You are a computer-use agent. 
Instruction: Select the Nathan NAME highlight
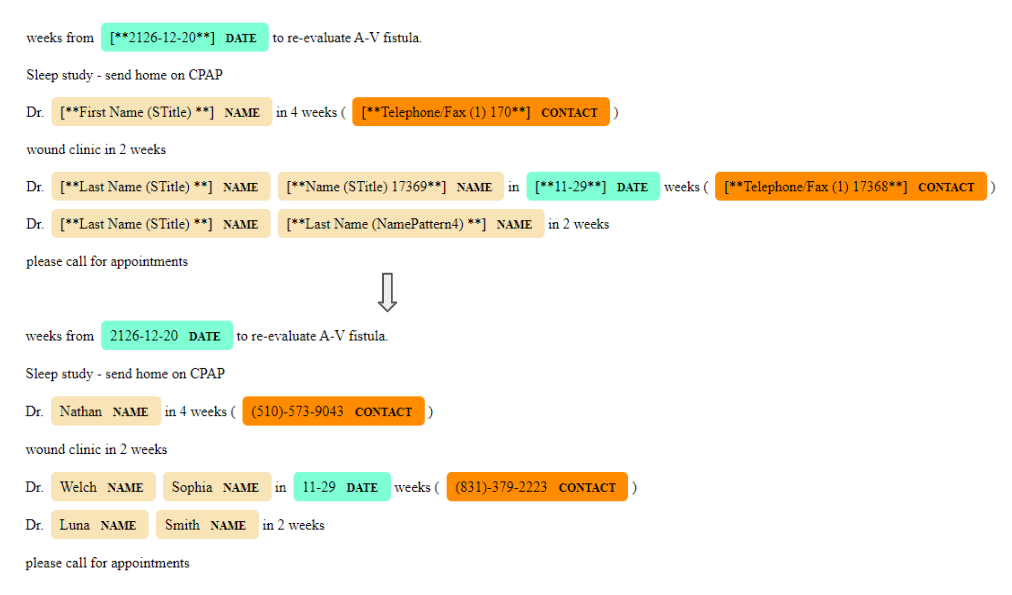coord(105,410)
